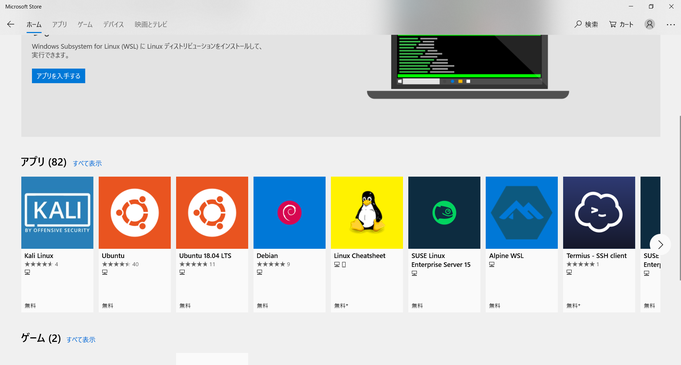This screenshot has height=365, width=681.
Task: Click the Debian title text
Action: [x=267, y=256]
